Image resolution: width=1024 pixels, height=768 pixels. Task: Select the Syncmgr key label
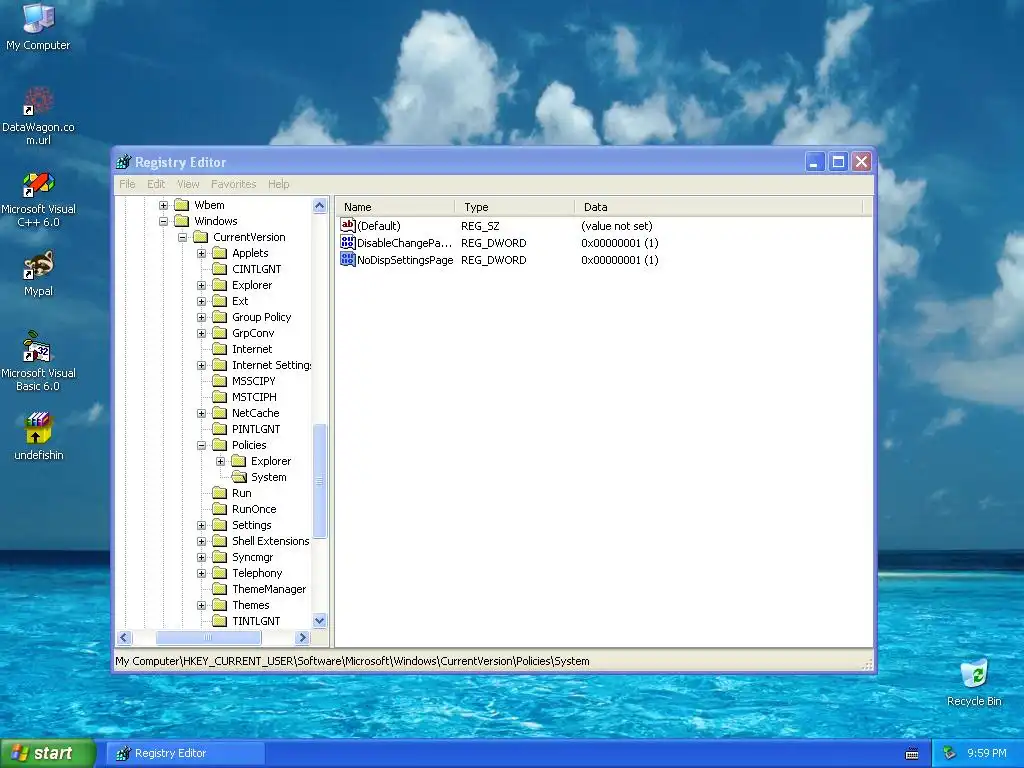(x=253, y=557)
